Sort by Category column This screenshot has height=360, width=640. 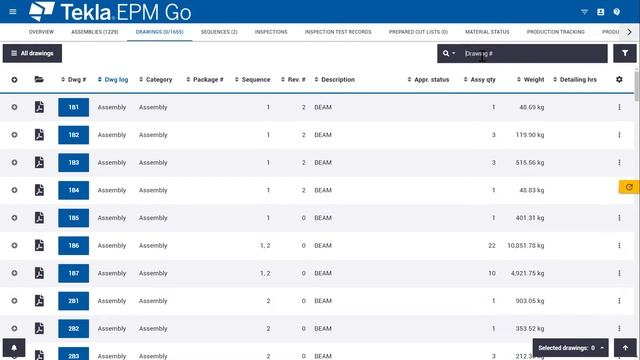coord(156,80)
